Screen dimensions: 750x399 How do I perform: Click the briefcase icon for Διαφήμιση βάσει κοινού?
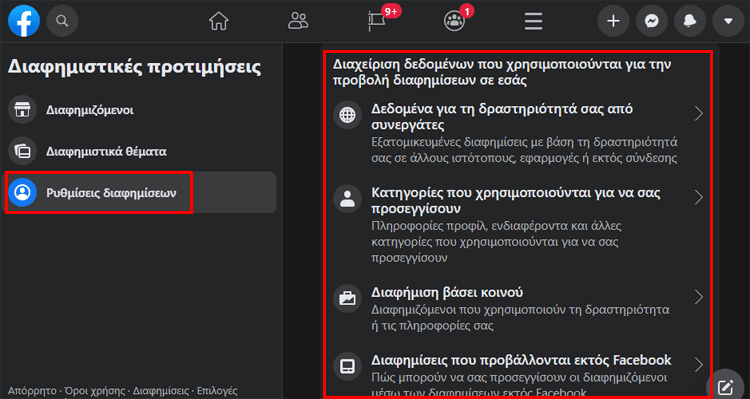point(347,299)
